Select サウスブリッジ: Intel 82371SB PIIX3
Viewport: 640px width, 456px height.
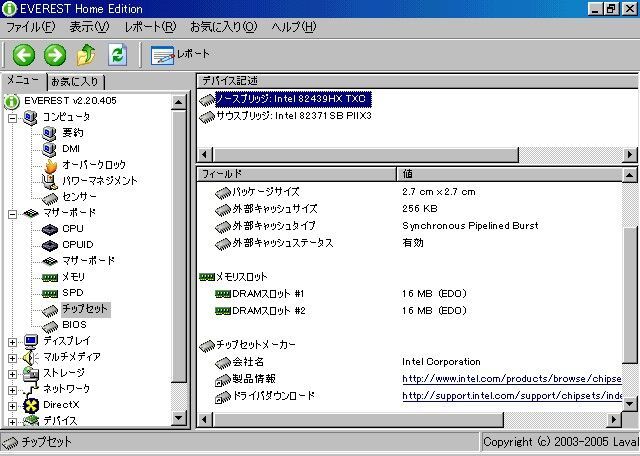click(x=293, y=116)
